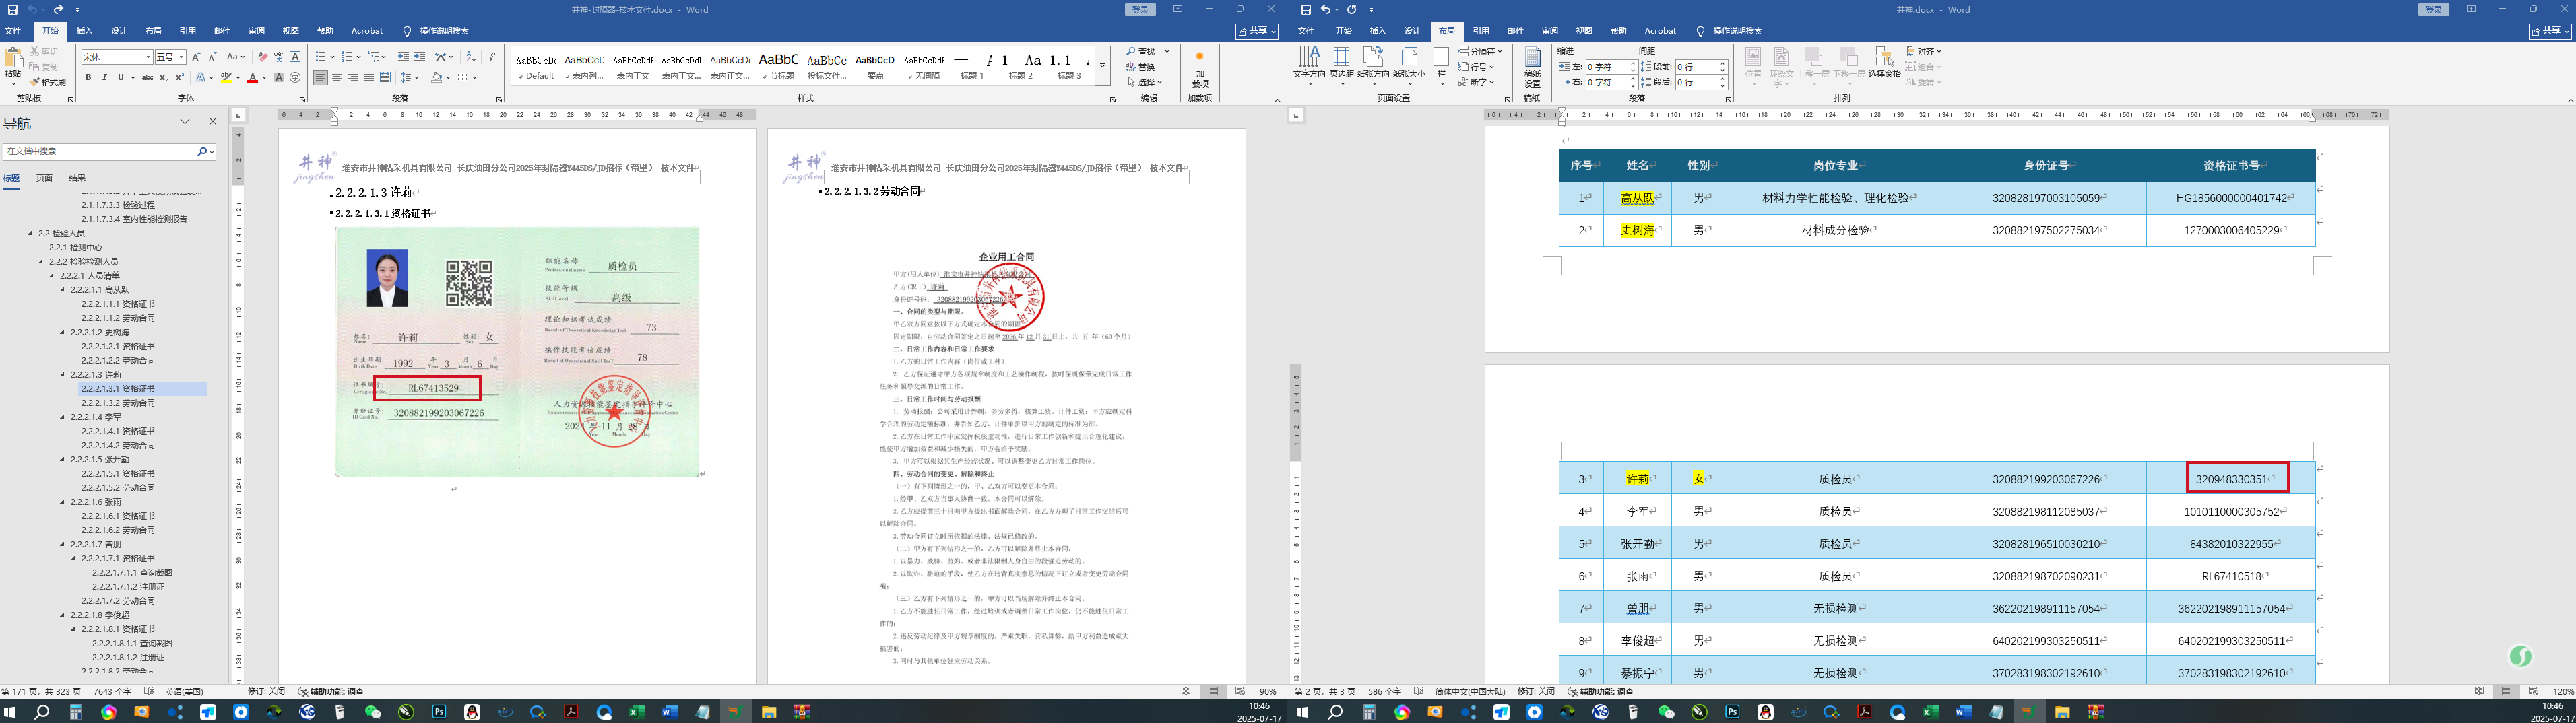This screenshot has width=2576, height=723.
Task: Open the 宋体 font name dropdown
Action: [149, 57]
